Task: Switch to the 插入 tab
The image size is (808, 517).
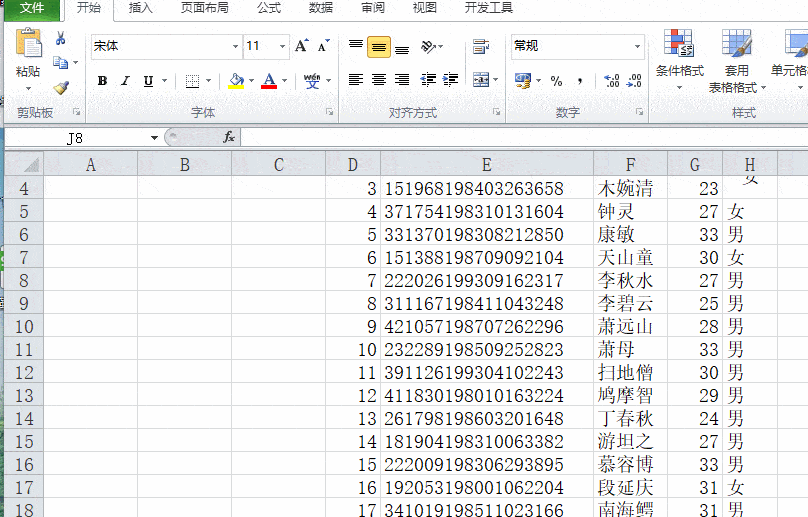Action: [141, 8]
